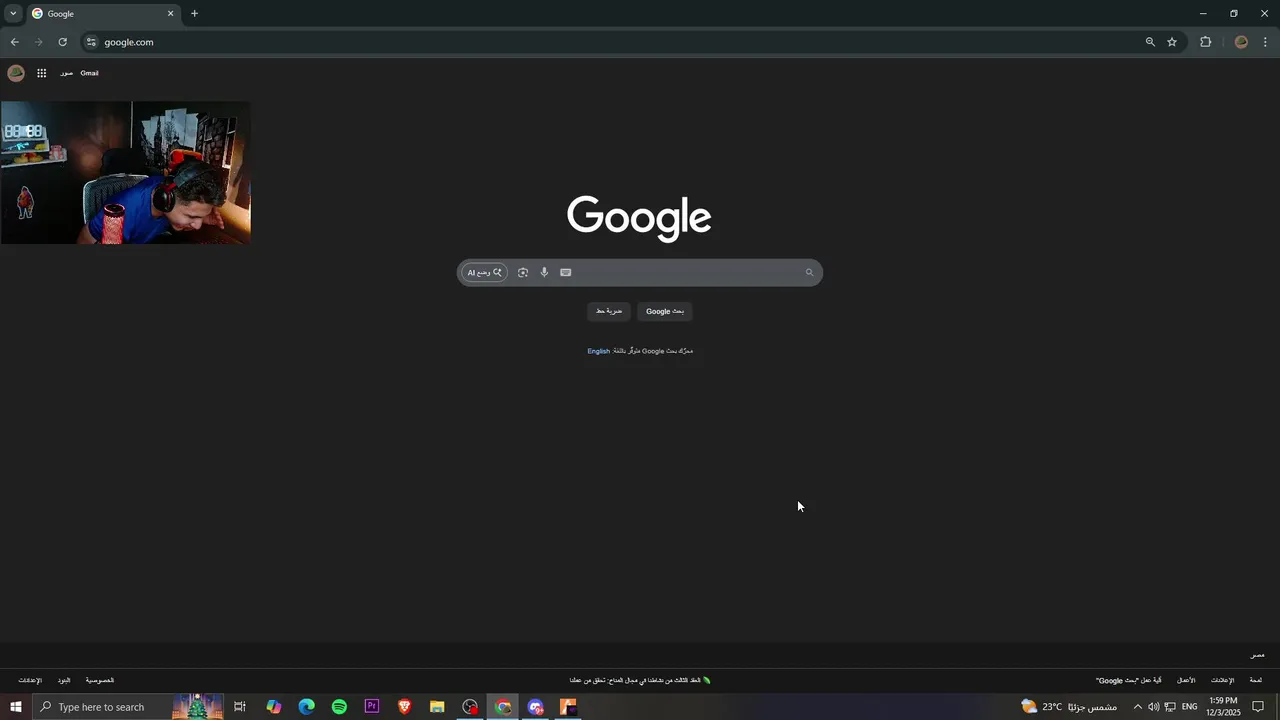Reload the current page
1280x720 pixels.
point(62,42)
